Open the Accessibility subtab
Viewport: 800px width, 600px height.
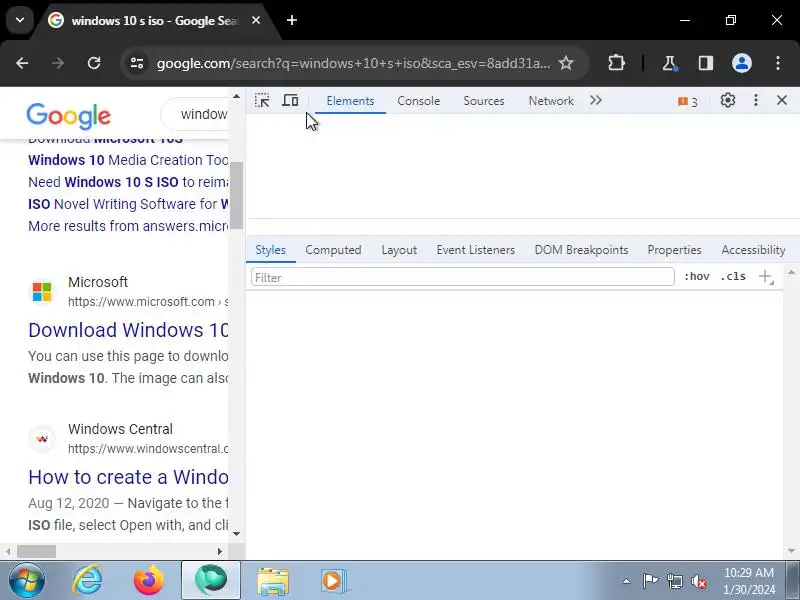coord(753,250)
